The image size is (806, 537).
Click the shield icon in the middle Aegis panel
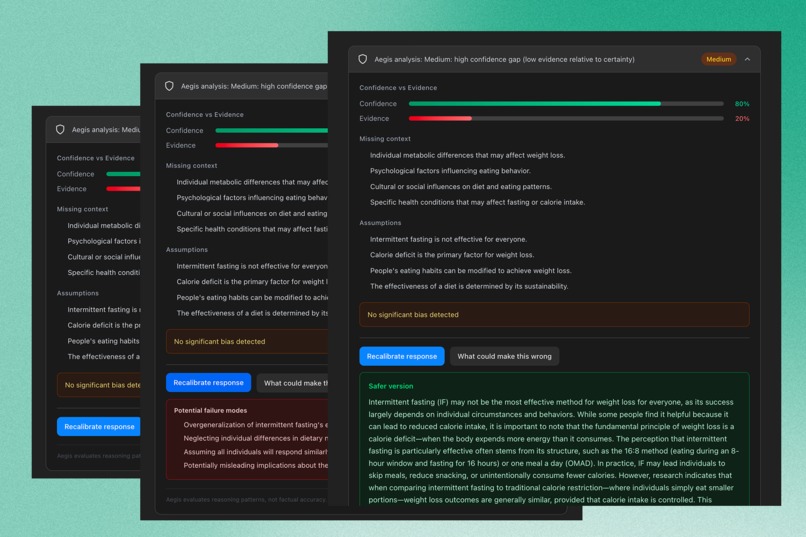click(169, 86)
